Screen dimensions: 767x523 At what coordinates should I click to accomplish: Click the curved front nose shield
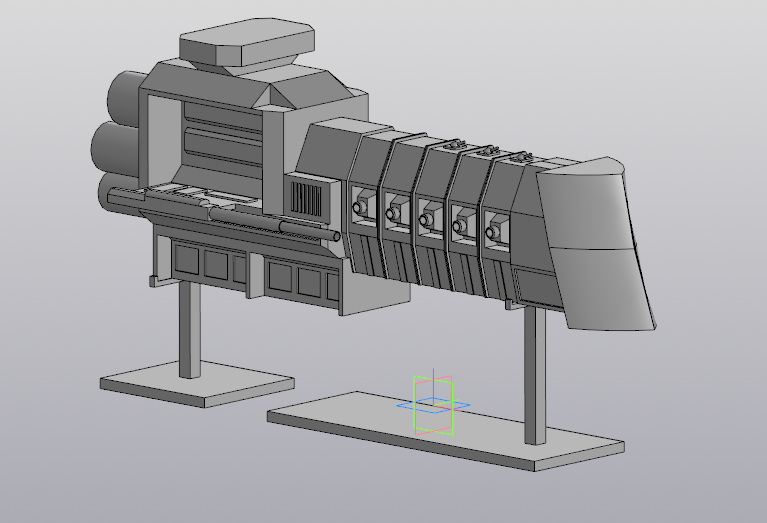tap(597, 245)
